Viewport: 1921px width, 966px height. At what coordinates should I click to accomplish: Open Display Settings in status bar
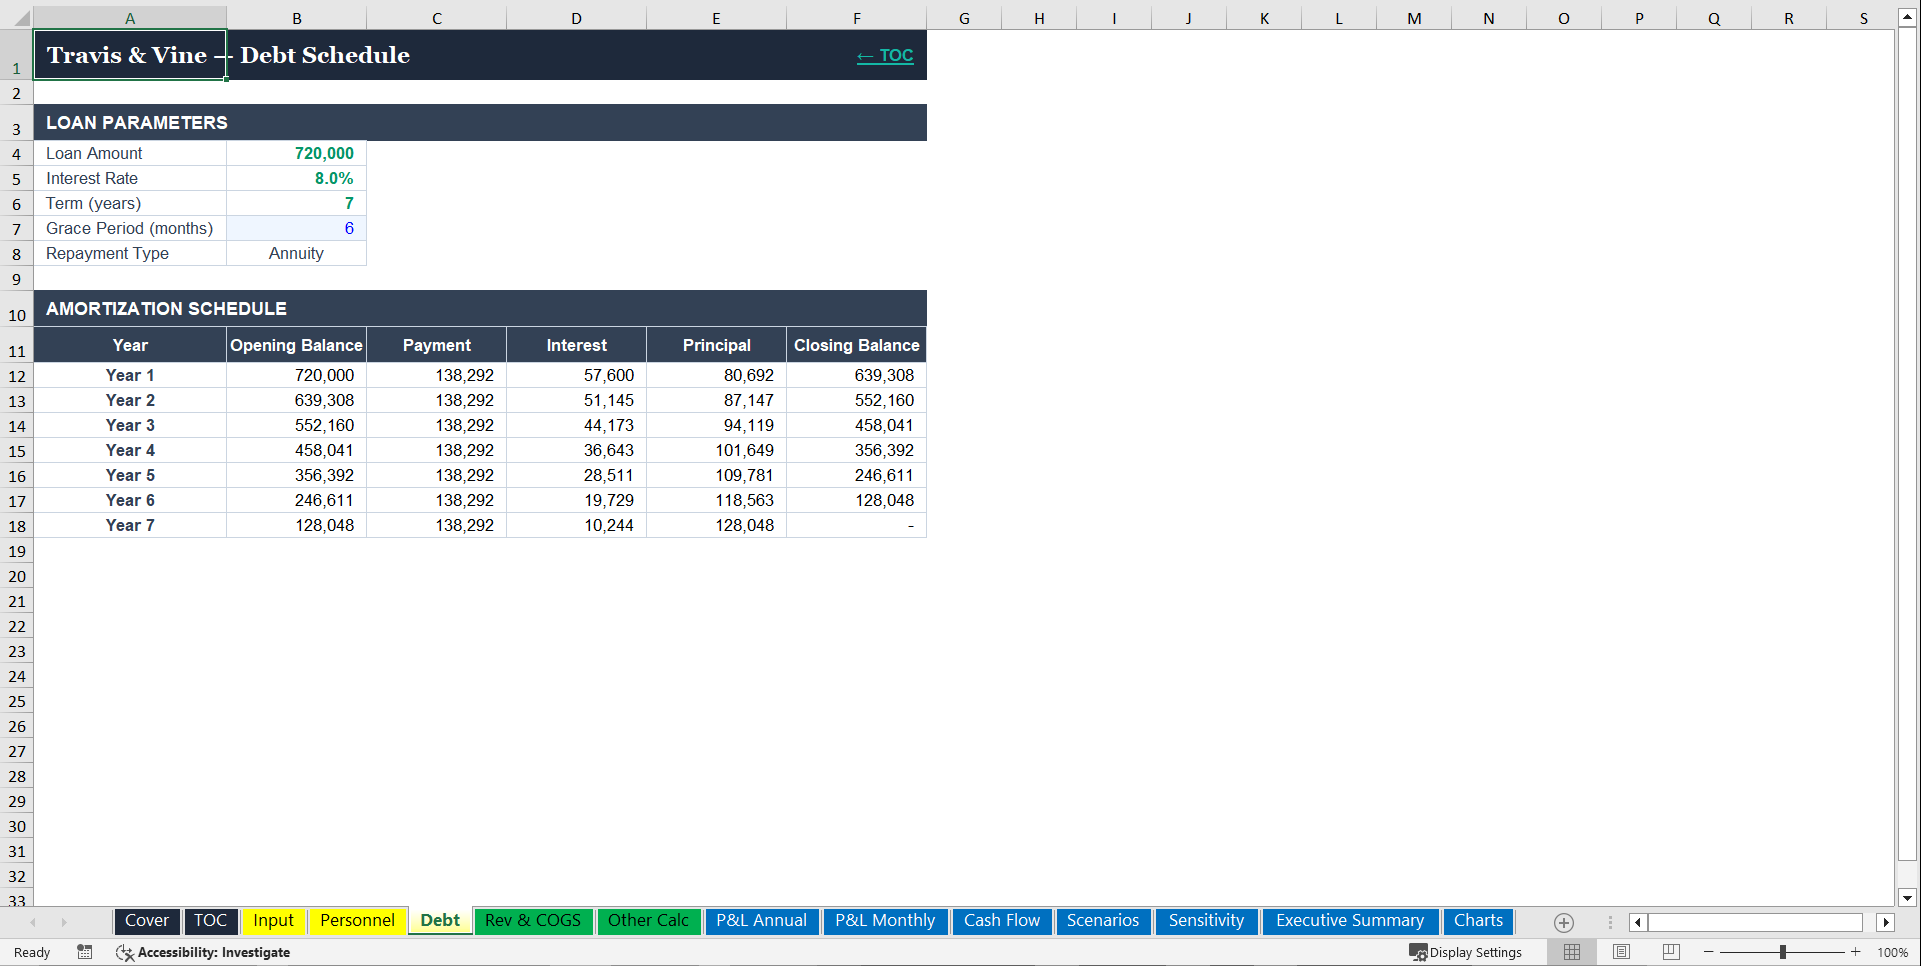point(1466,952)
